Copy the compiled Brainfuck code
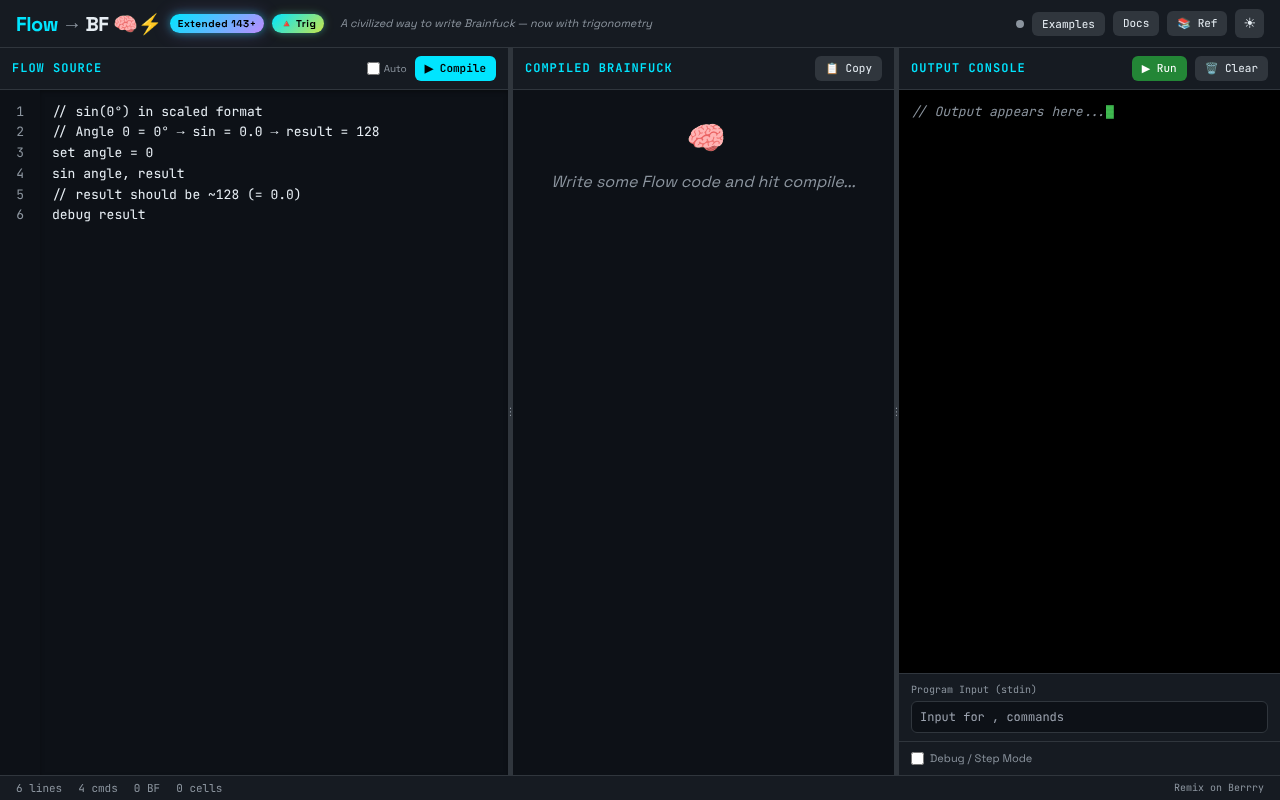The width and height of the screenshot is (1280, 800). [x=848, y=68]
